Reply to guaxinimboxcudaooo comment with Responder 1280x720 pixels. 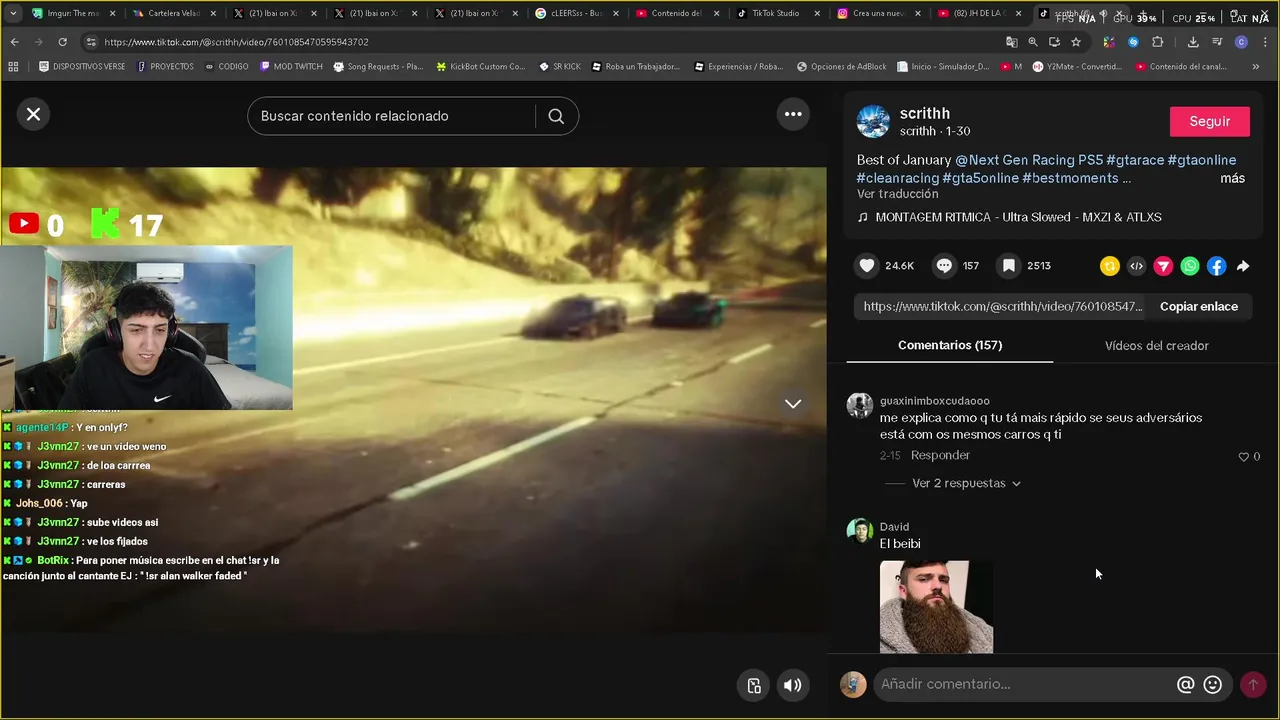[940, 455]
